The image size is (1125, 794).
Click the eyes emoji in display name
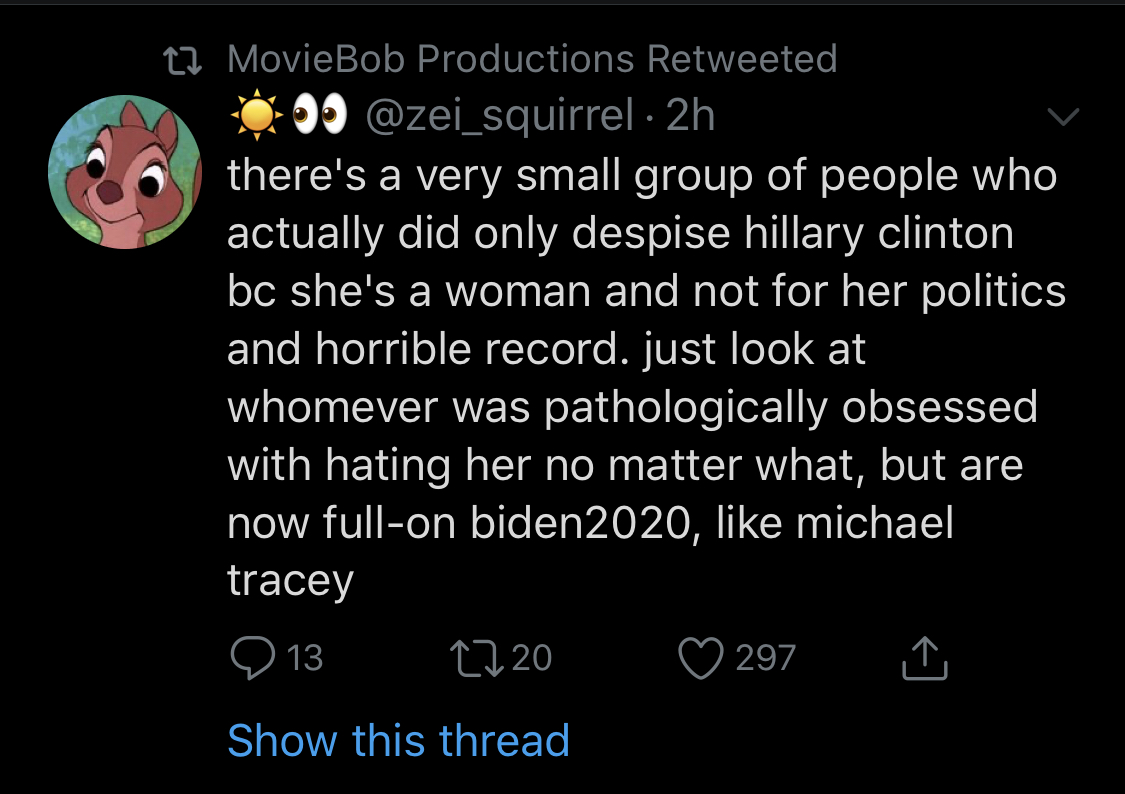[319, 115]
